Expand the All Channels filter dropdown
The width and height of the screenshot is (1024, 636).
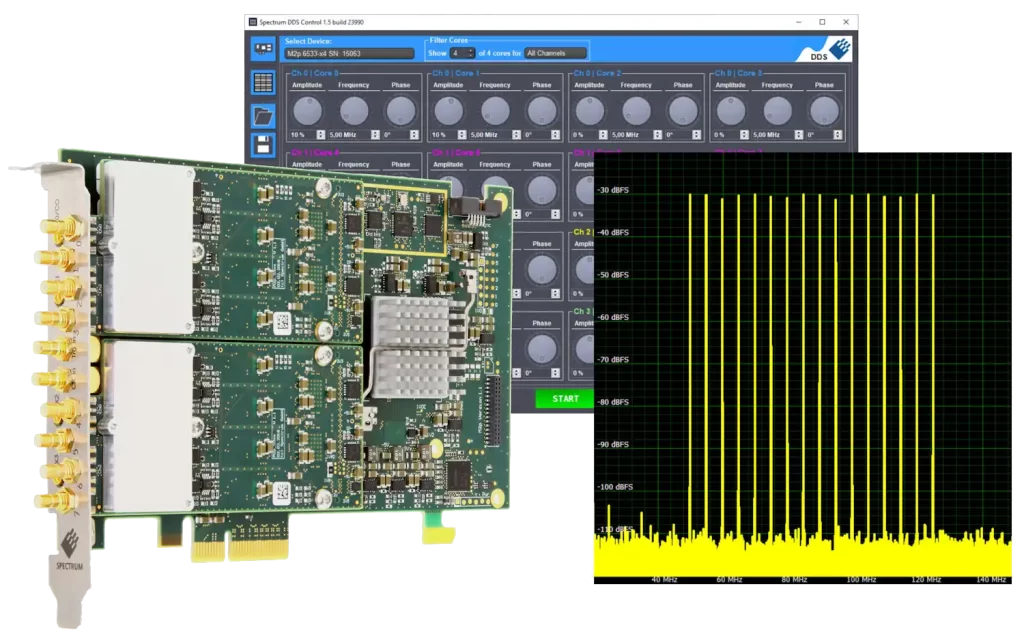(554, 52)
